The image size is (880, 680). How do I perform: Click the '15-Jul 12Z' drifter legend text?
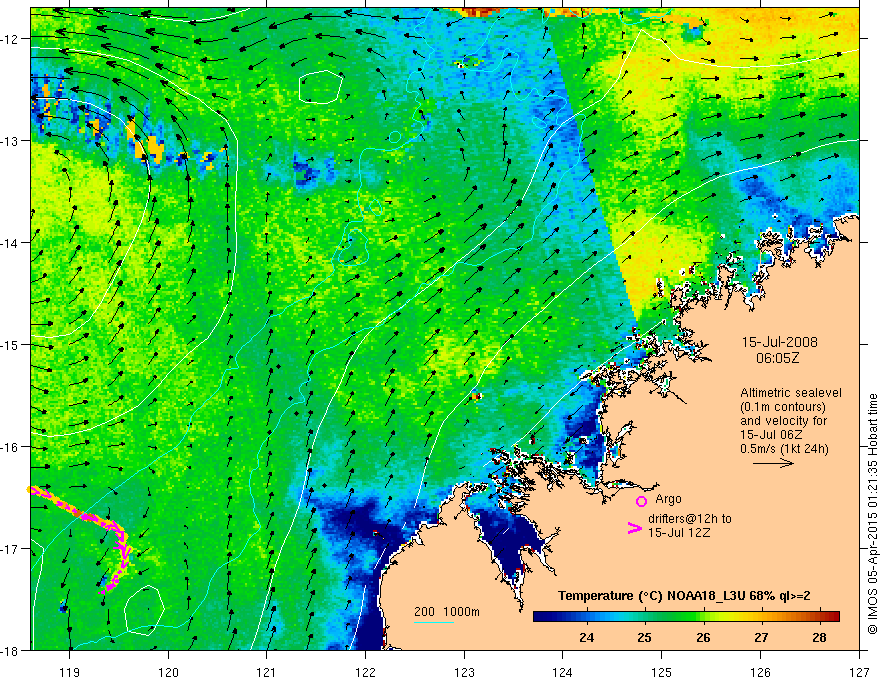point(679,532)
